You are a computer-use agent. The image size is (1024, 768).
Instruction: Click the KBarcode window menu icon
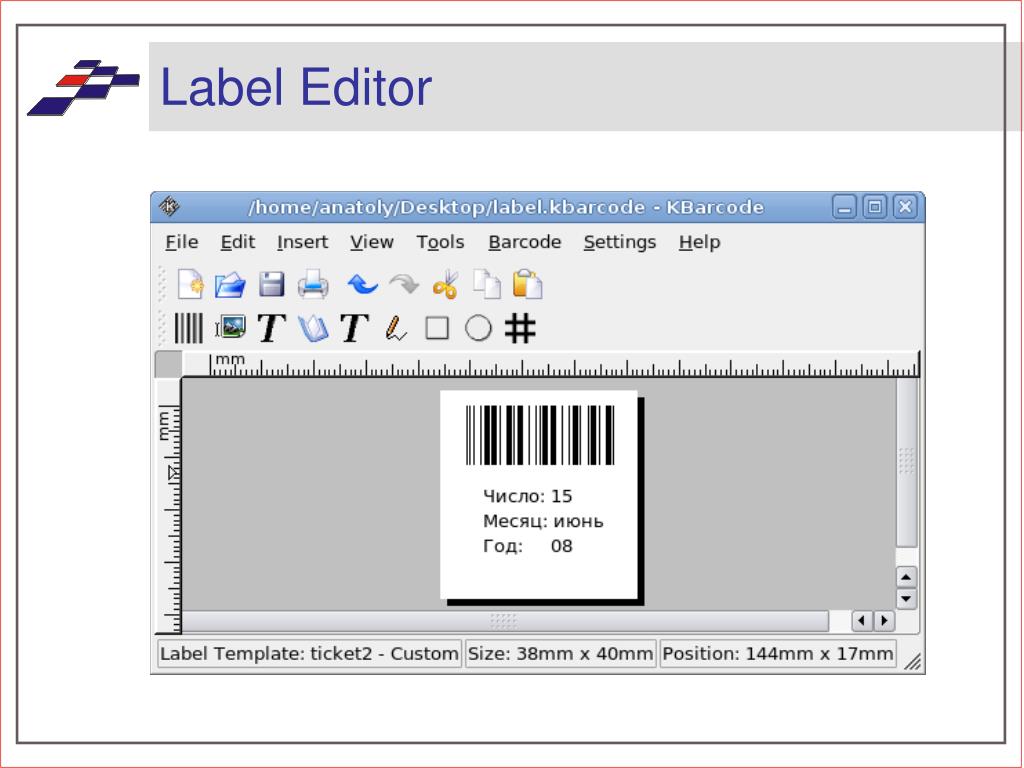pyautogui.click(x=169, y=207)
